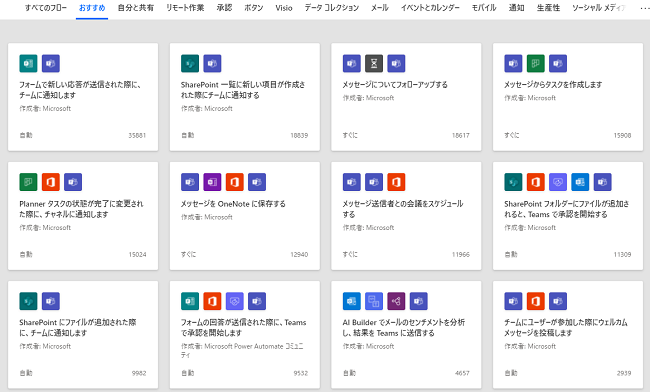Screen dimensions: 650x392
Task: Click author Microsoft Power Automate コミュニティ text
Action: [x=242, y=350]
